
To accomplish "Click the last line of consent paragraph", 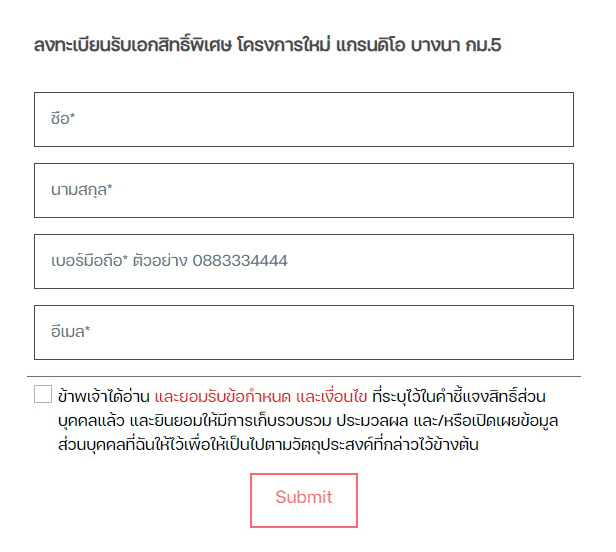I will tap(268, 445).
